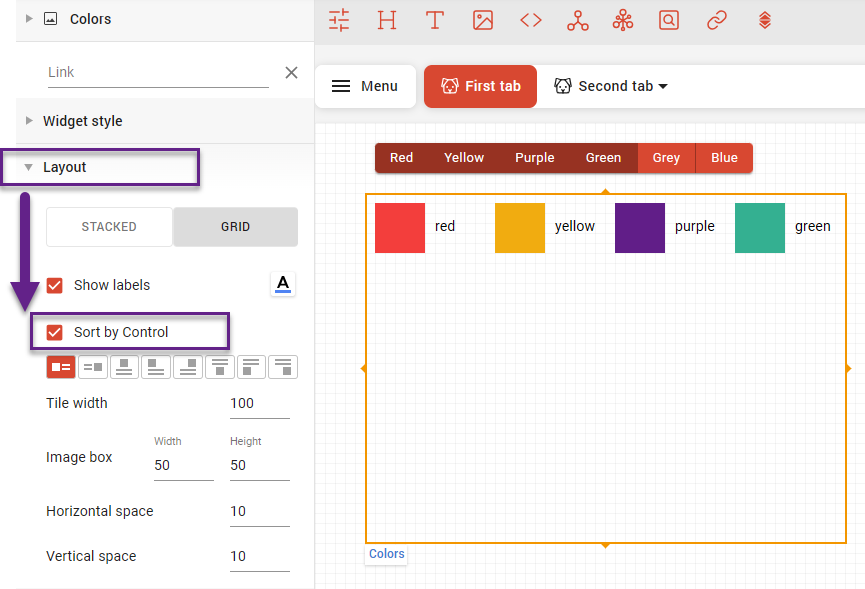This screenshot has height=589, width=865.
Task: Click the code embed brackets icon
Action: [531, 20]
